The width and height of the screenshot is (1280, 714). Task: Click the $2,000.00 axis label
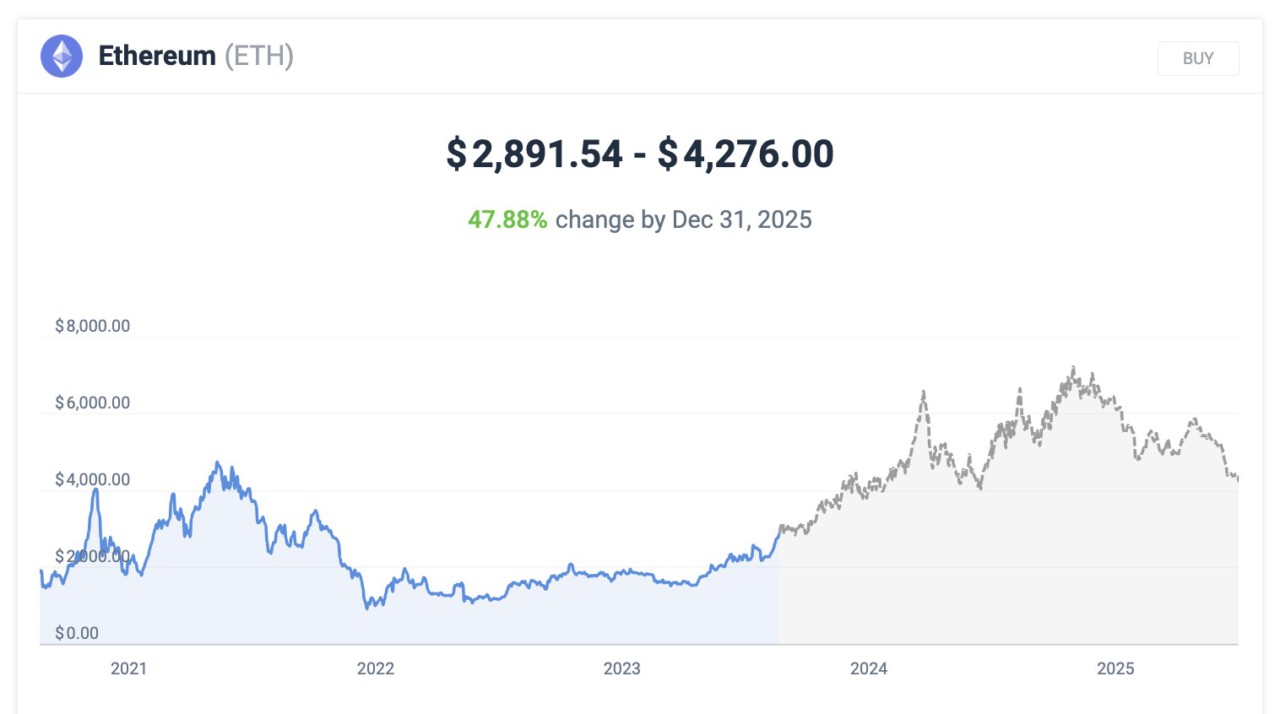click(92, 556)
